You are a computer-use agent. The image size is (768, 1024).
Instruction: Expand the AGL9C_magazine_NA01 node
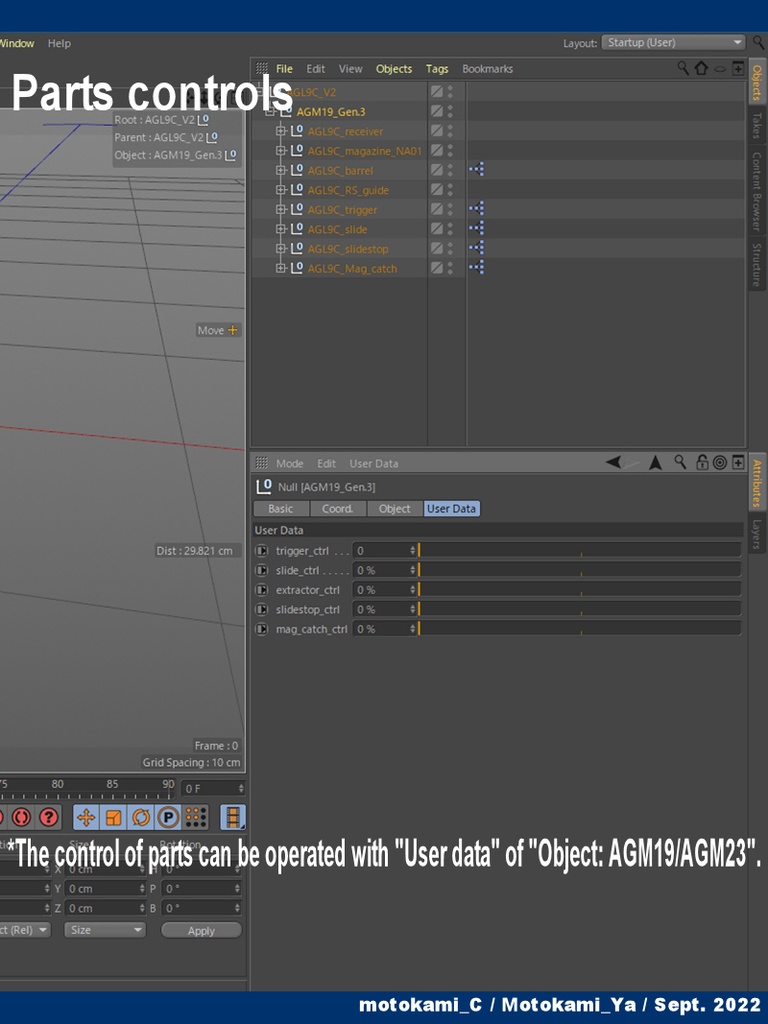pyautogui.click(x=281, y=150)
